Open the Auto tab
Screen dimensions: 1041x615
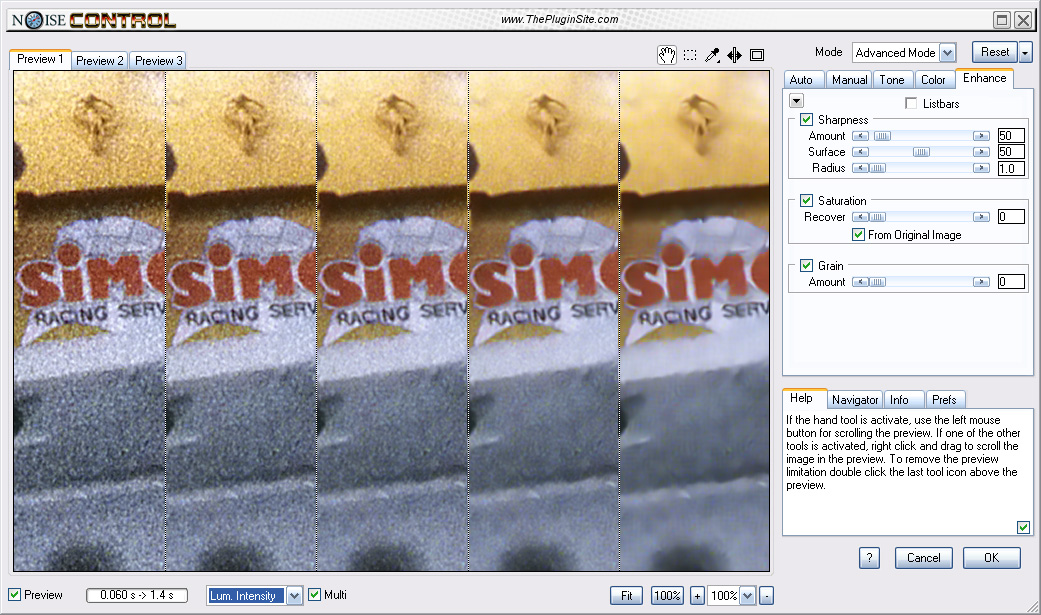801,80
